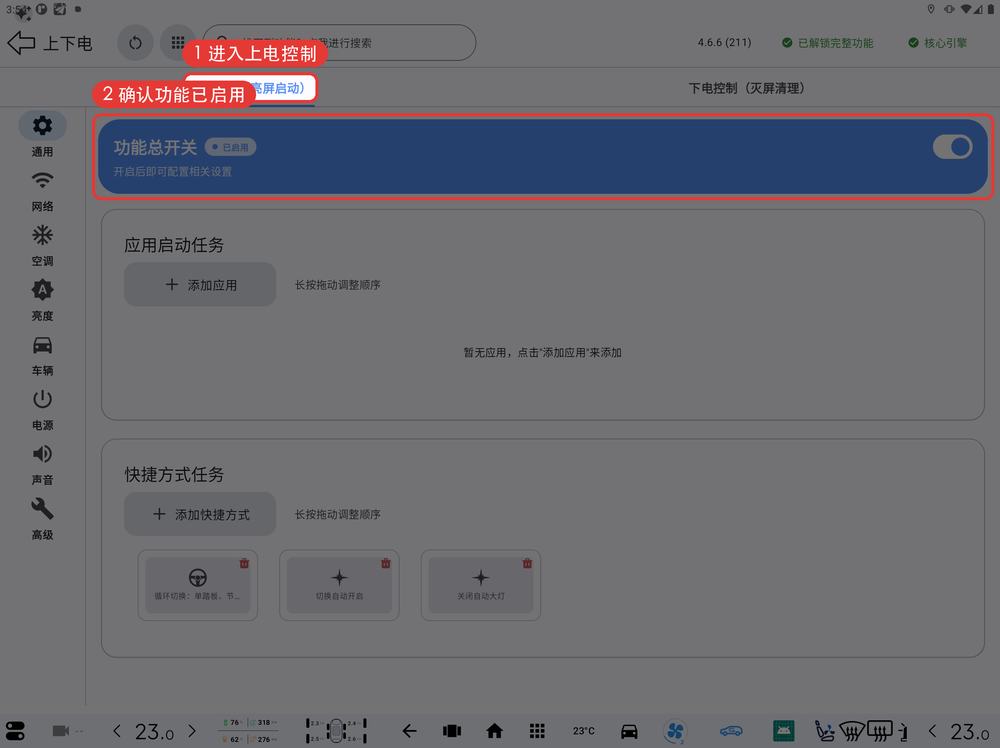Click the battery and range stats readout

coord(249,731)
